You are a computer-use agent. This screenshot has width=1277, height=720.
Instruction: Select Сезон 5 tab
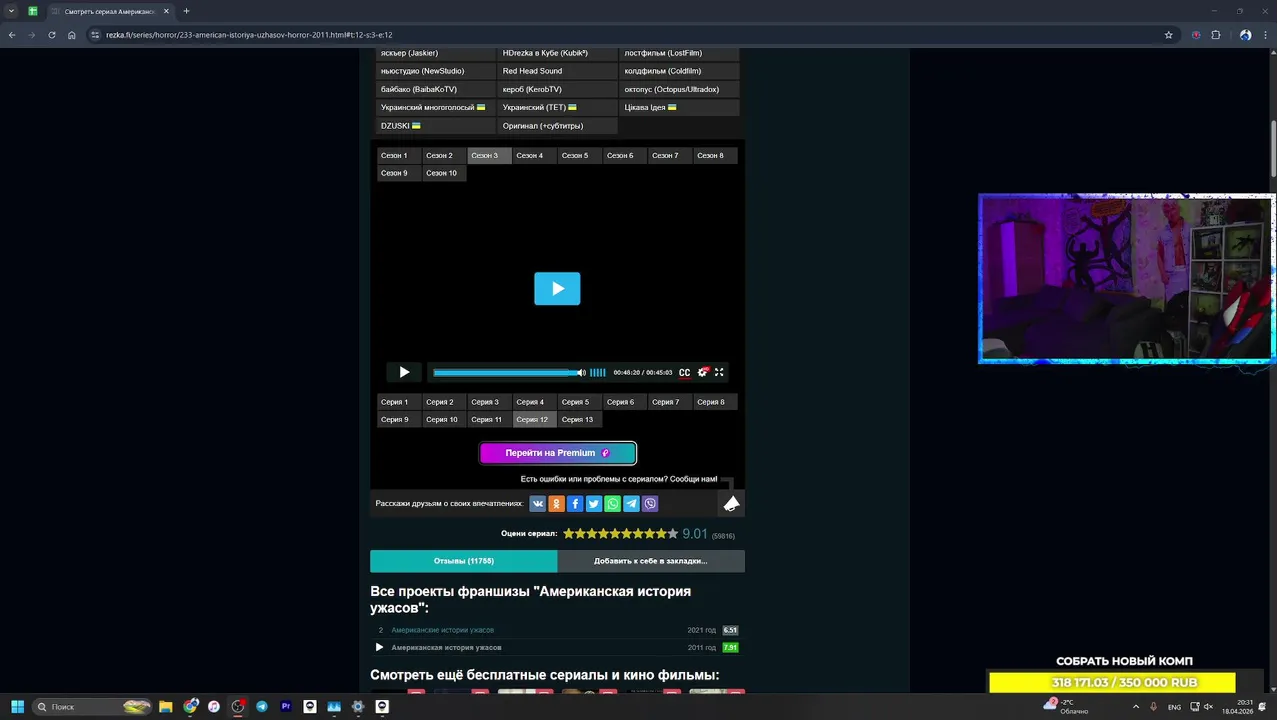tap(579, 155)
